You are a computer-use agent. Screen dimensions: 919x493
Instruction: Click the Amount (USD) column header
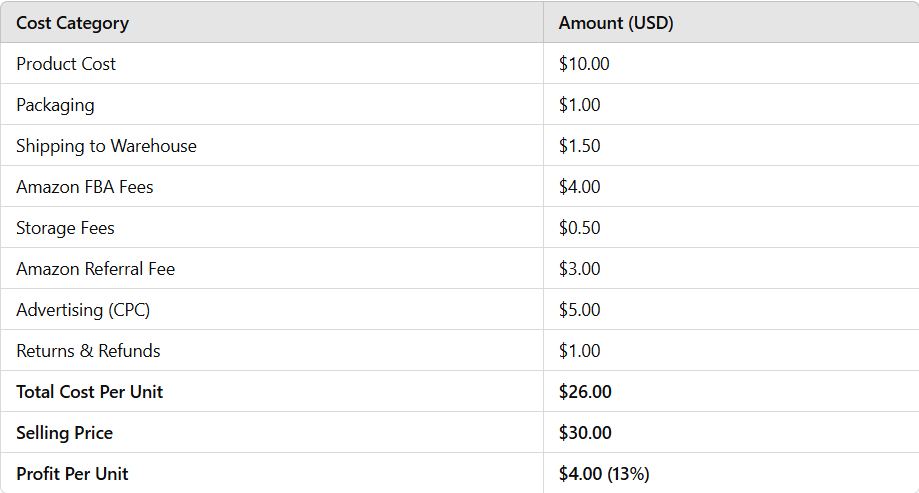[x=616, y=23]
